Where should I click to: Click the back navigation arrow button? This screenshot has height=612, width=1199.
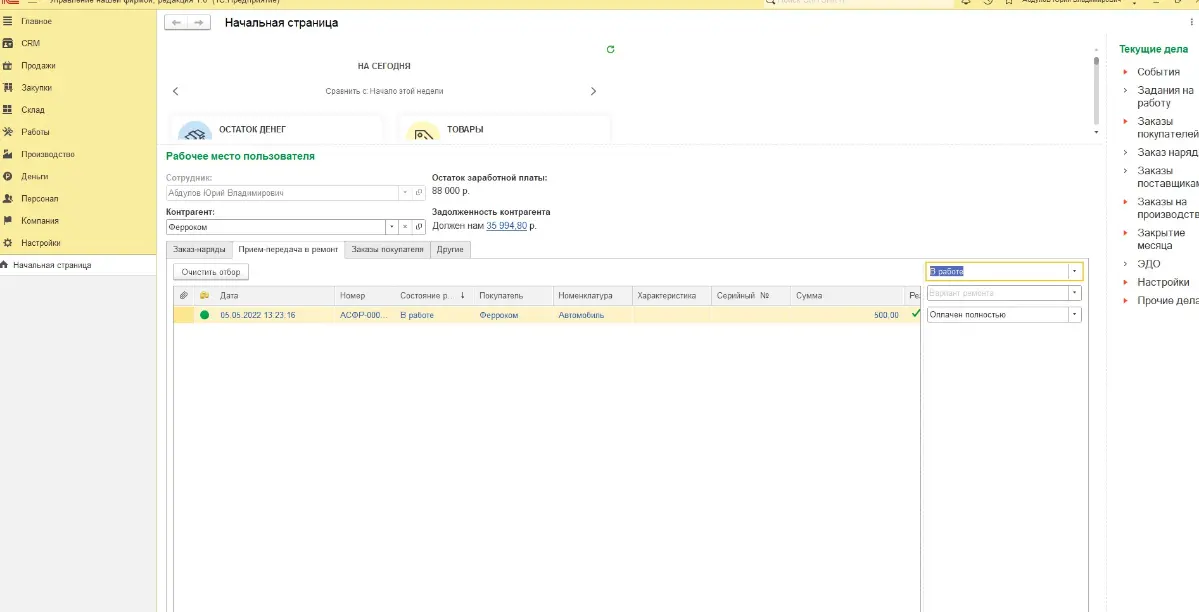(176, 22)
